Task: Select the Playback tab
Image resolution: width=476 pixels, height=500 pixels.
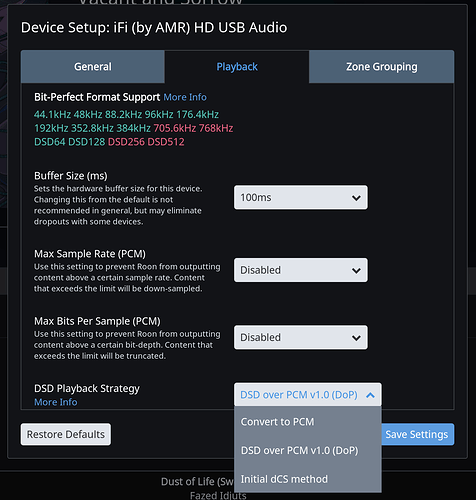Action: pos(237,67)
